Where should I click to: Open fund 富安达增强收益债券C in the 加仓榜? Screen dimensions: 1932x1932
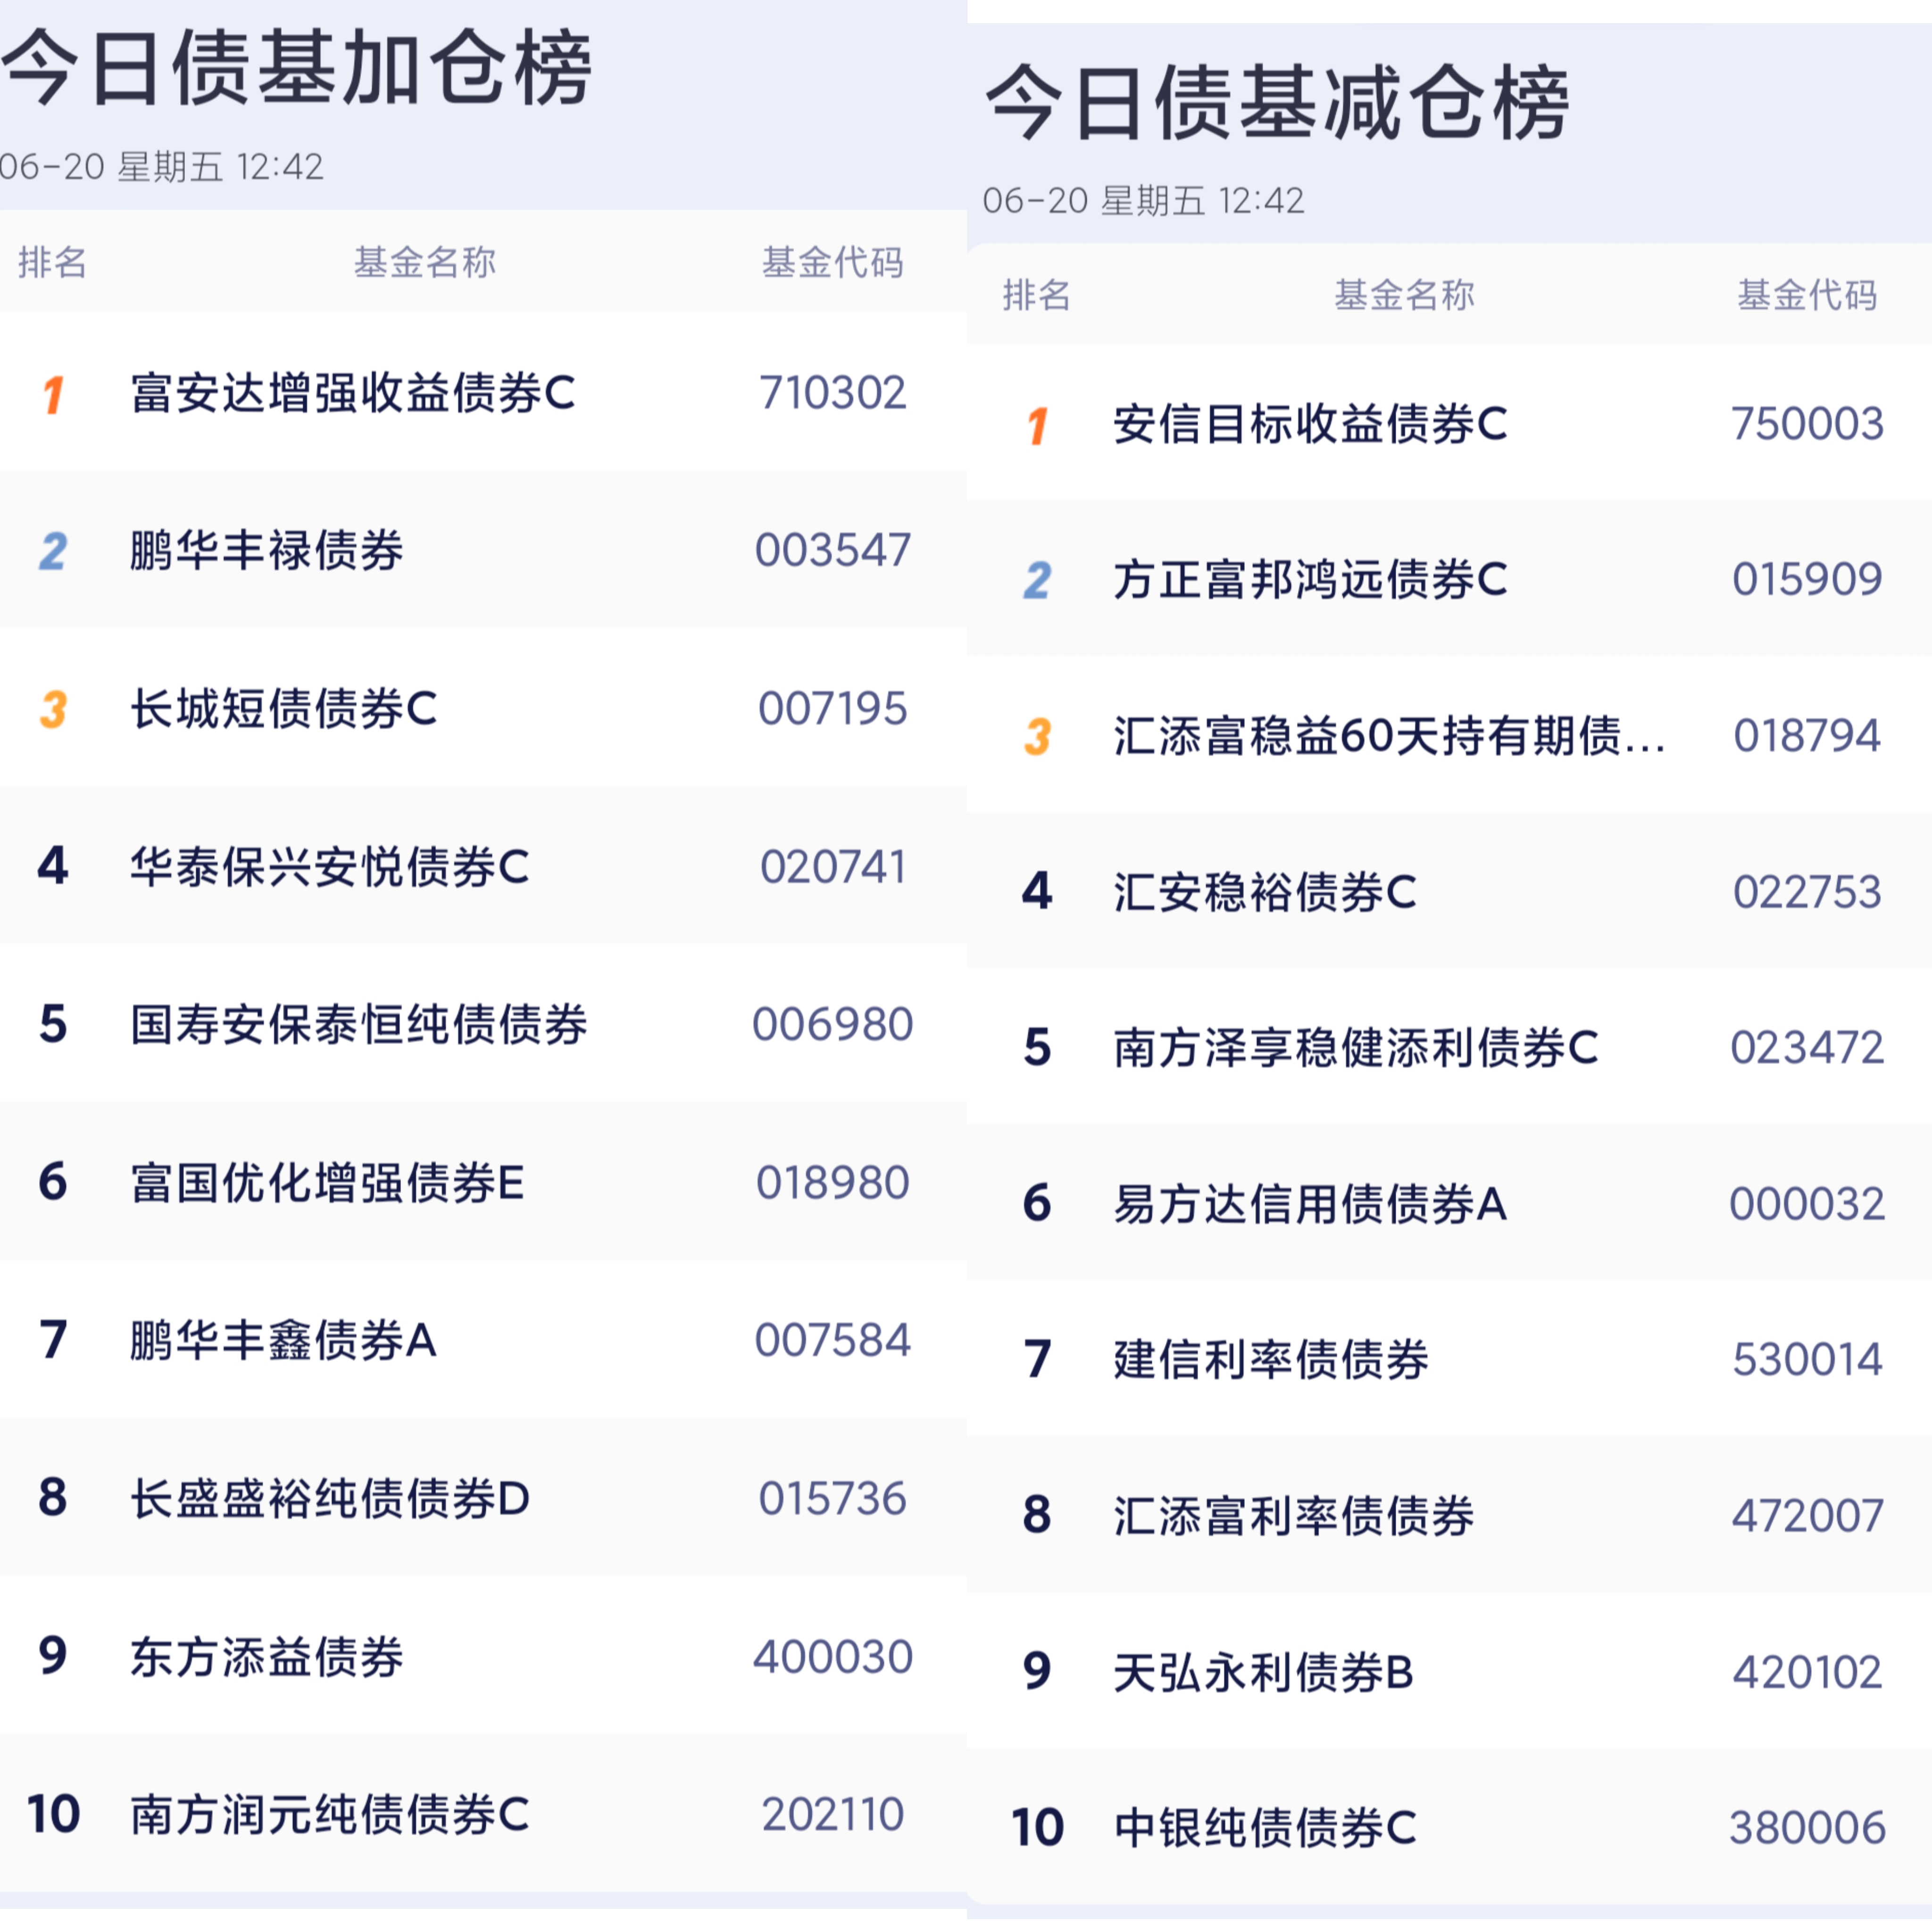(353, 392)
